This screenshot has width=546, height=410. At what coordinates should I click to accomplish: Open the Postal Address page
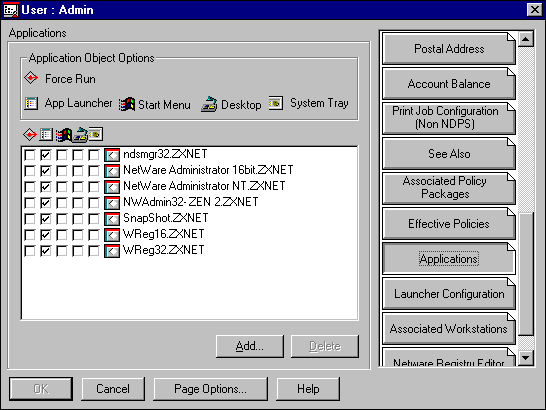[448, 49]
